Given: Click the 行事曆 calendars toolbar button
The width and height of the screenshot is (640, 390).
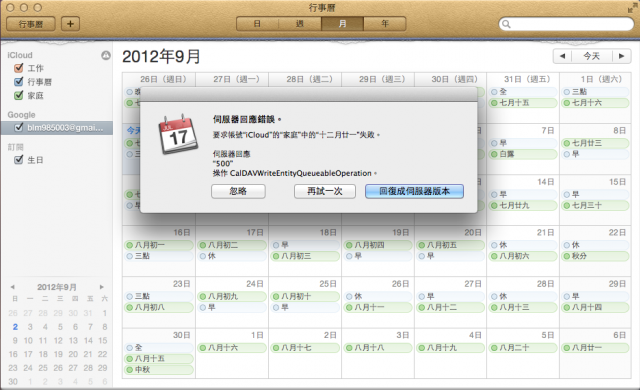Looking at the screenshot, I should tap(31, 24).
